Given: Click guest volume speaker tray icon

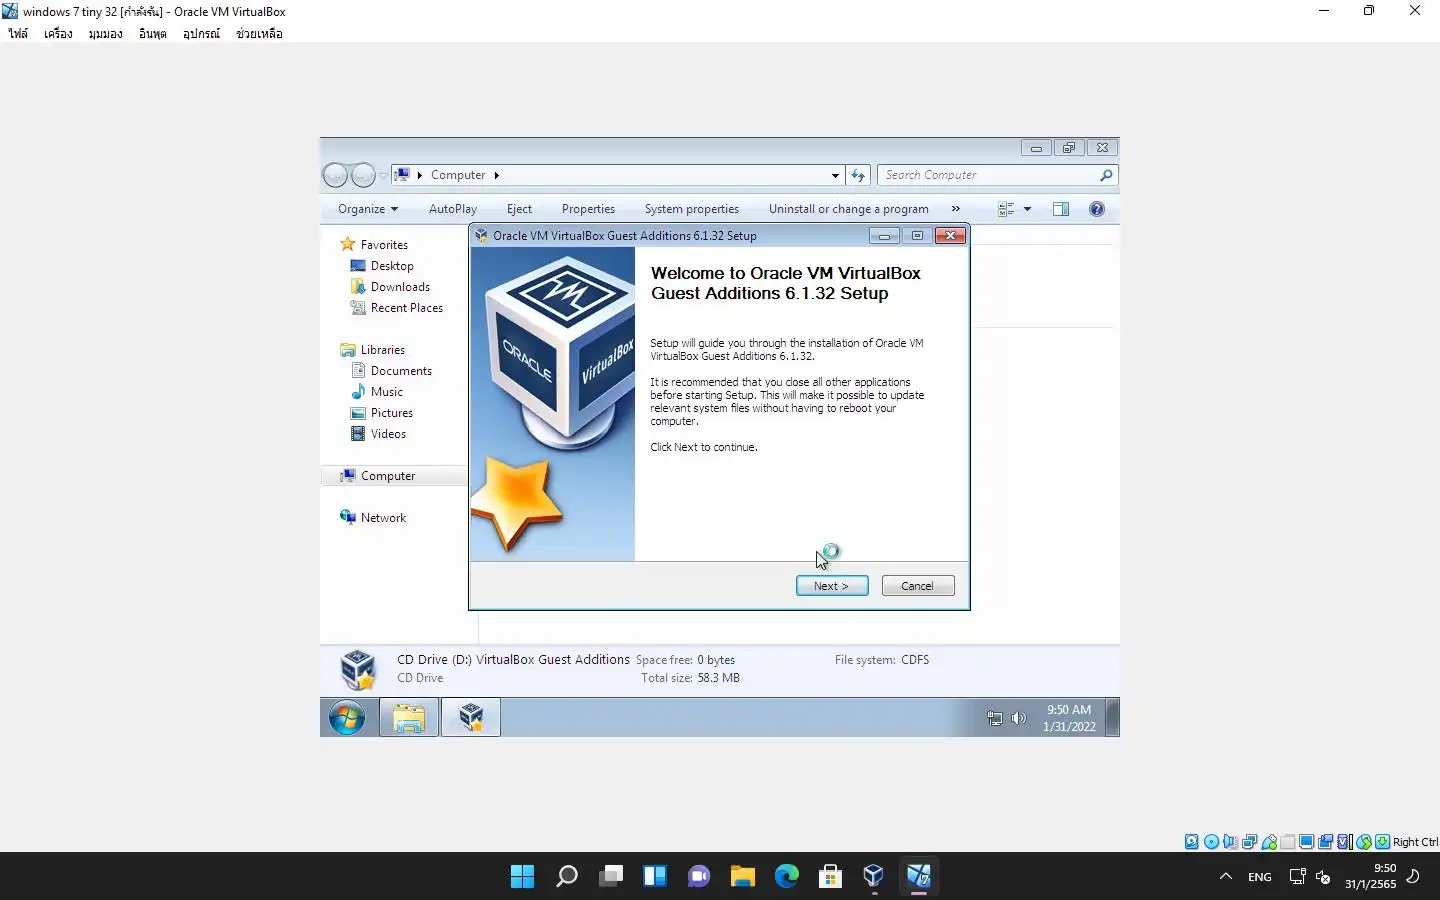Looking at the screenshot, I should coord(1018,718).
